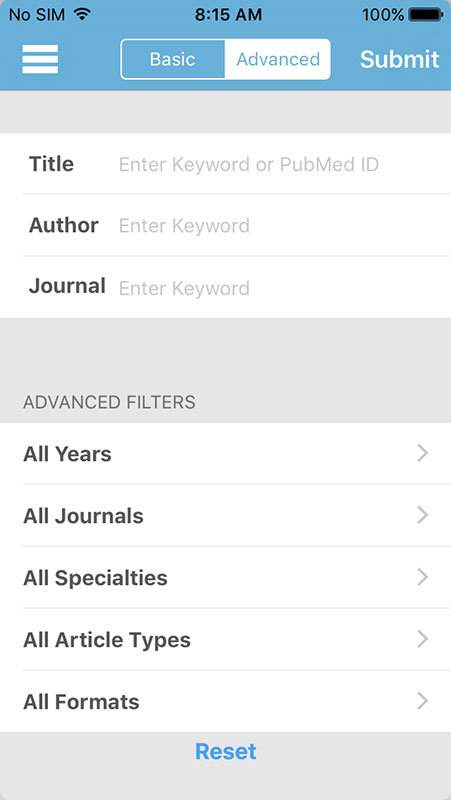This screenshot has width=451, height=800.
Task: Tap the Wi-Fi status icon
Action: [82, 14]
